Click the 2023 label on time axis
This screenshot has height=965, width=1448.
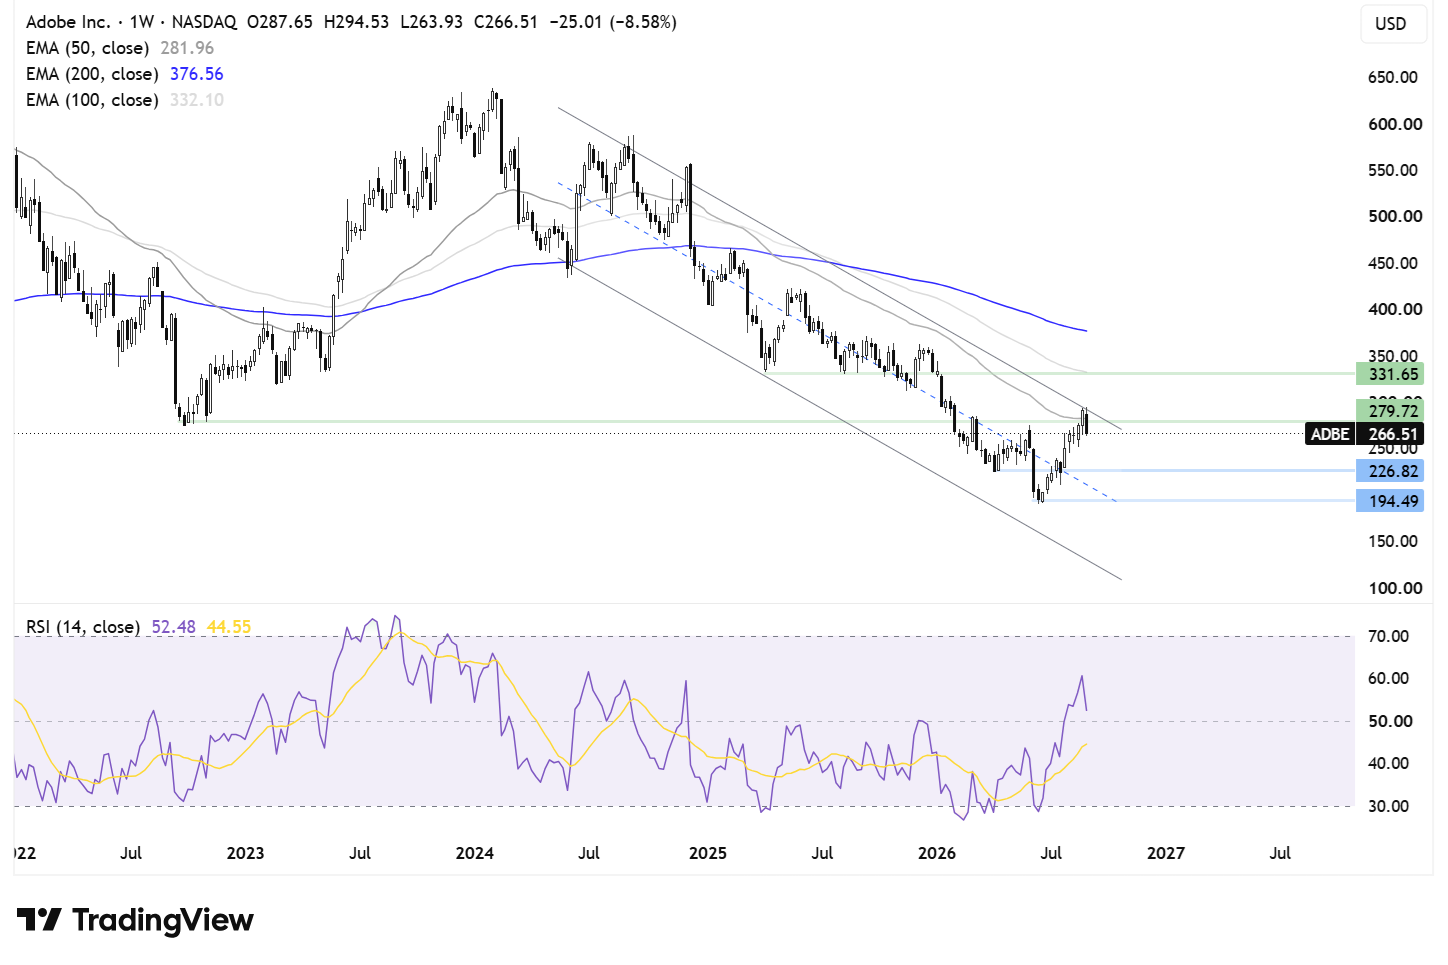coord(245,853)
